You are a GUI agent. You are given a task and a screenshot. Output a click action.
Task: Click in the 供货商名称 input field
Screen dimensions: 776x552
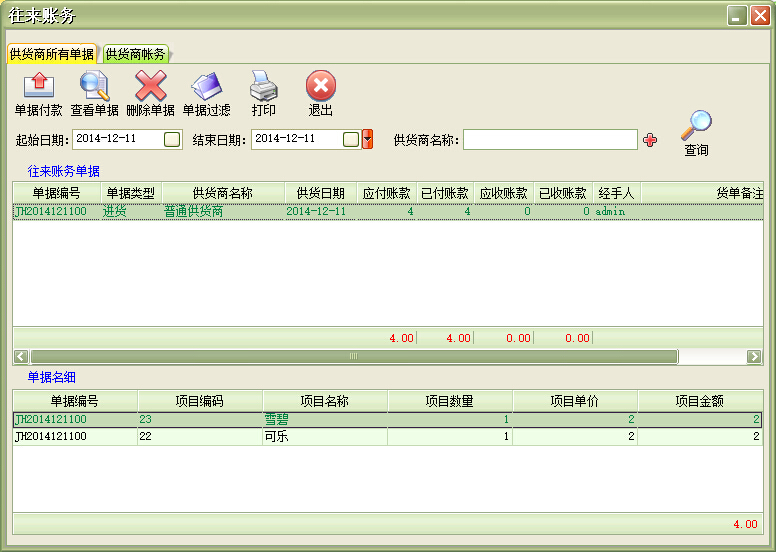pos(549,139)
